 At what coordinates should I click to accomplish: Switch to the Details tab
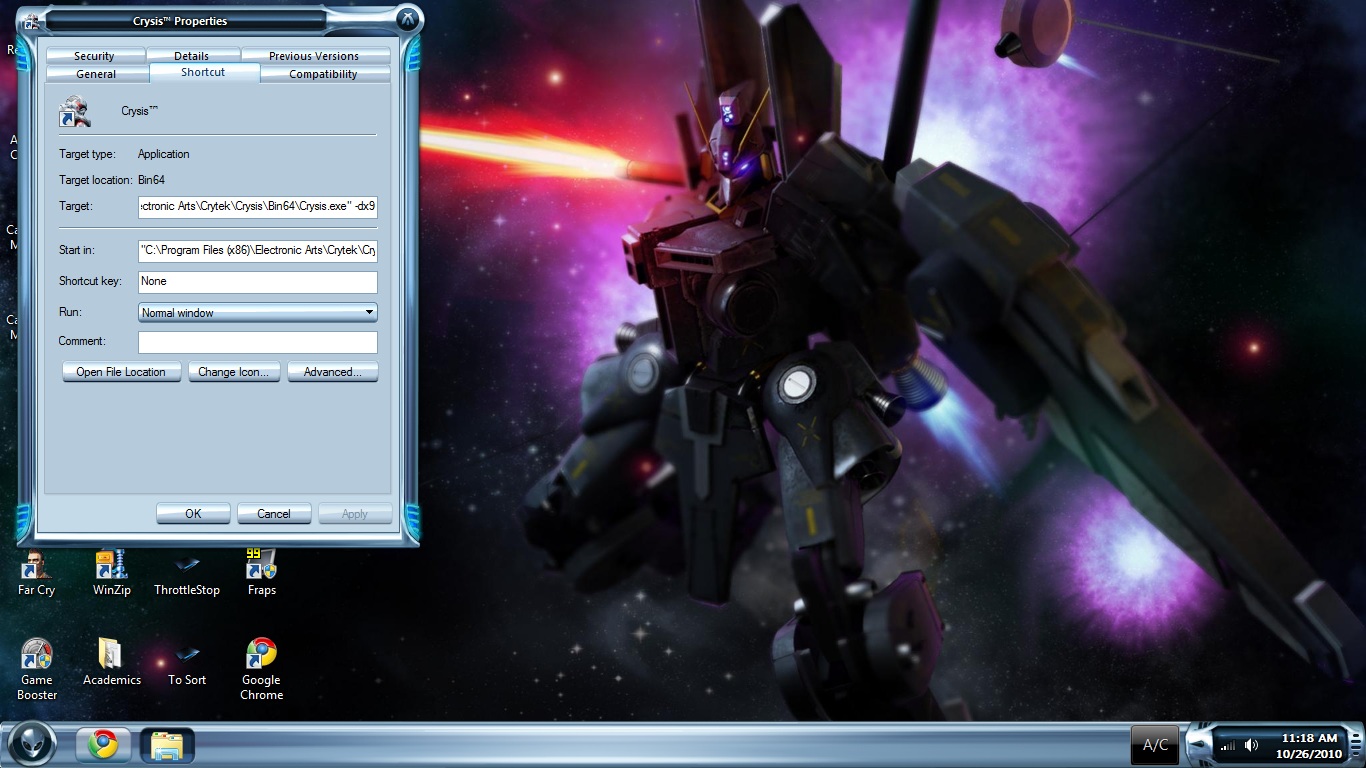point(191,56)
